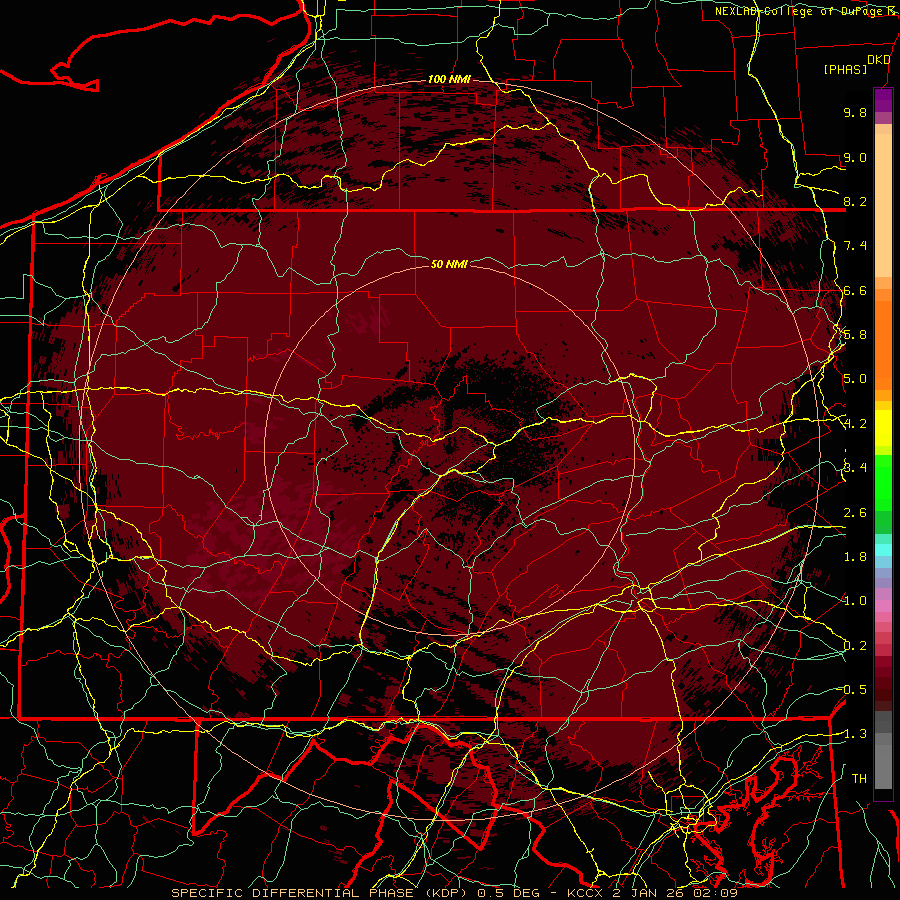
Task: Pick the pink segment of the color bar
Action: (x=883, y=606)
